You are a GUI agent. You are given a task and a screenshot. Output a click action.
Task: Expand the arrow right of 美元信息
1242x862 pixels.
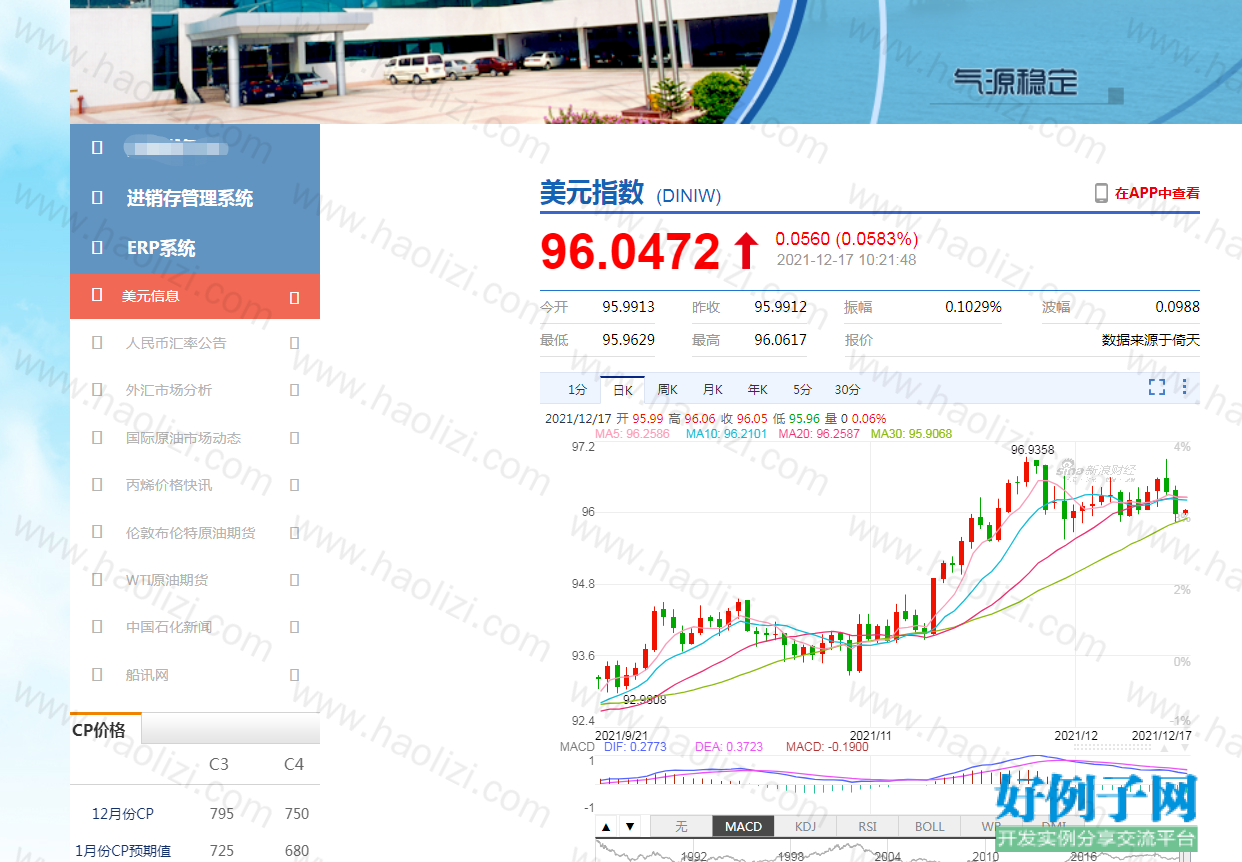294,297
